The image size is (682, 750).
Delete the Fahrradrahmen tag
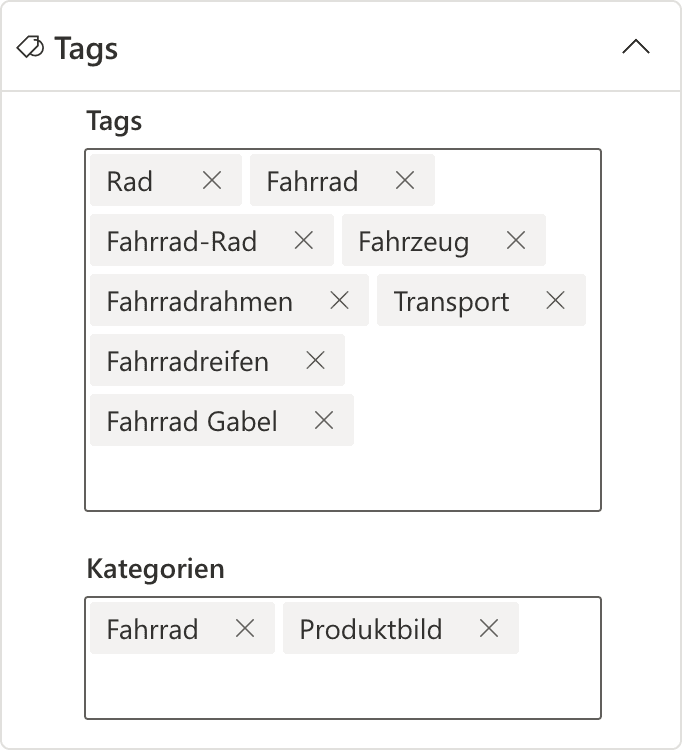(x=340, y=300)
